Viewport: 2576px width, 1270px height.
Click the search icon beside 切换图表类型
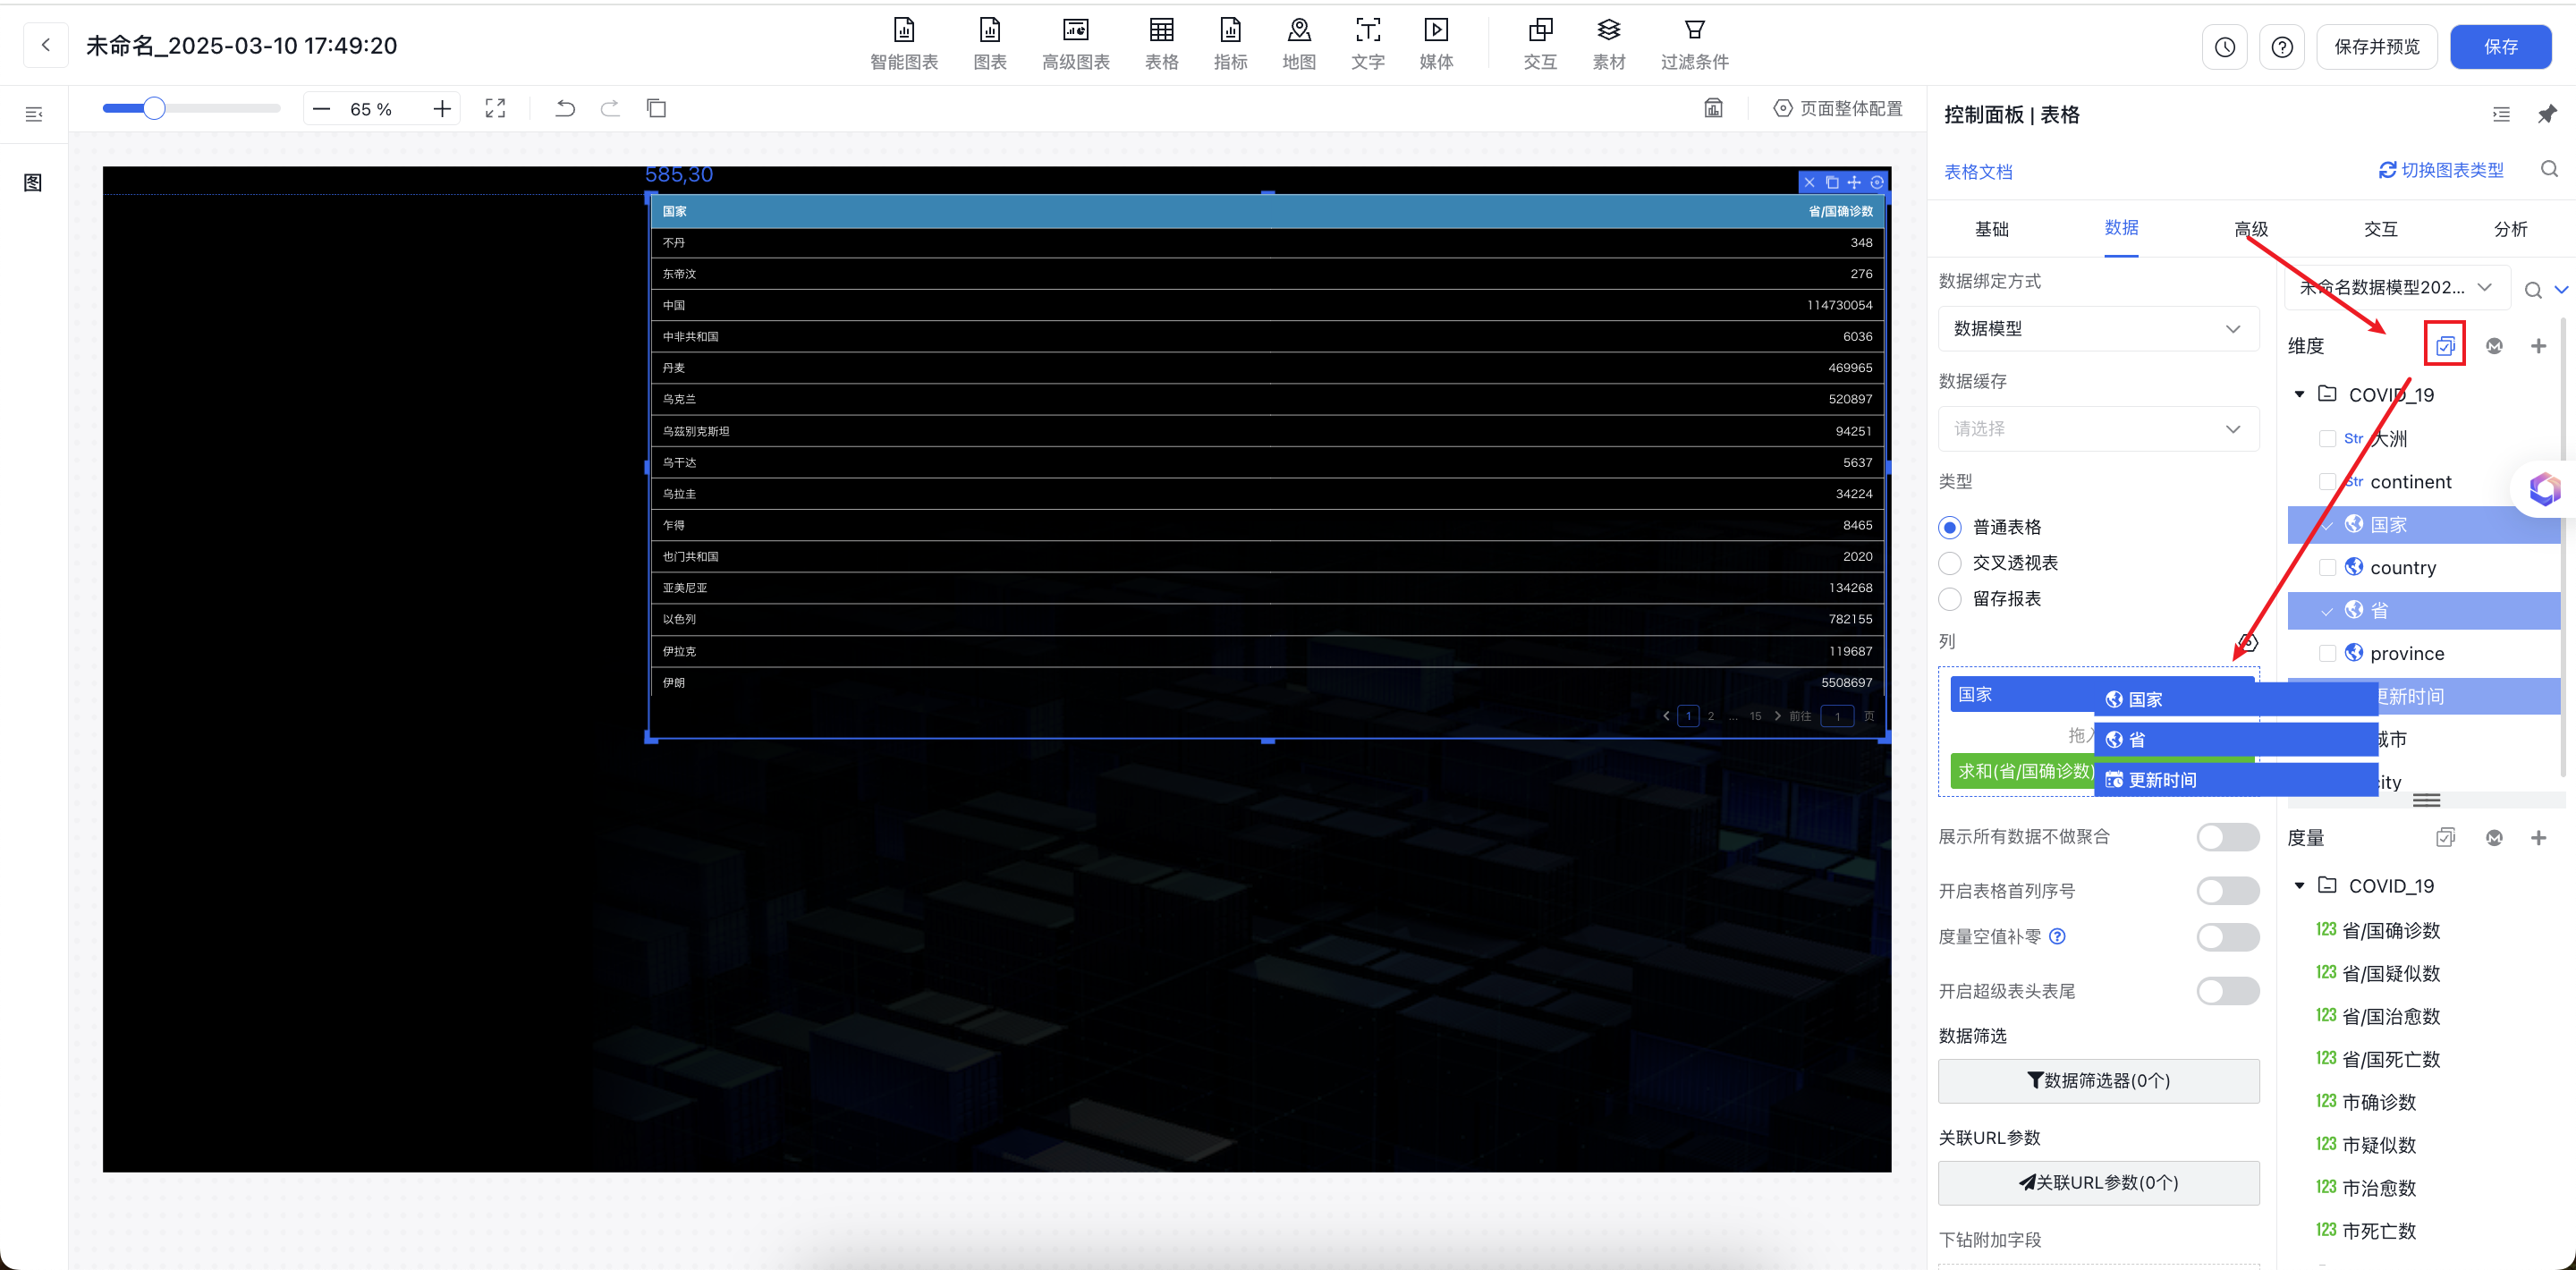point(2549,170)
